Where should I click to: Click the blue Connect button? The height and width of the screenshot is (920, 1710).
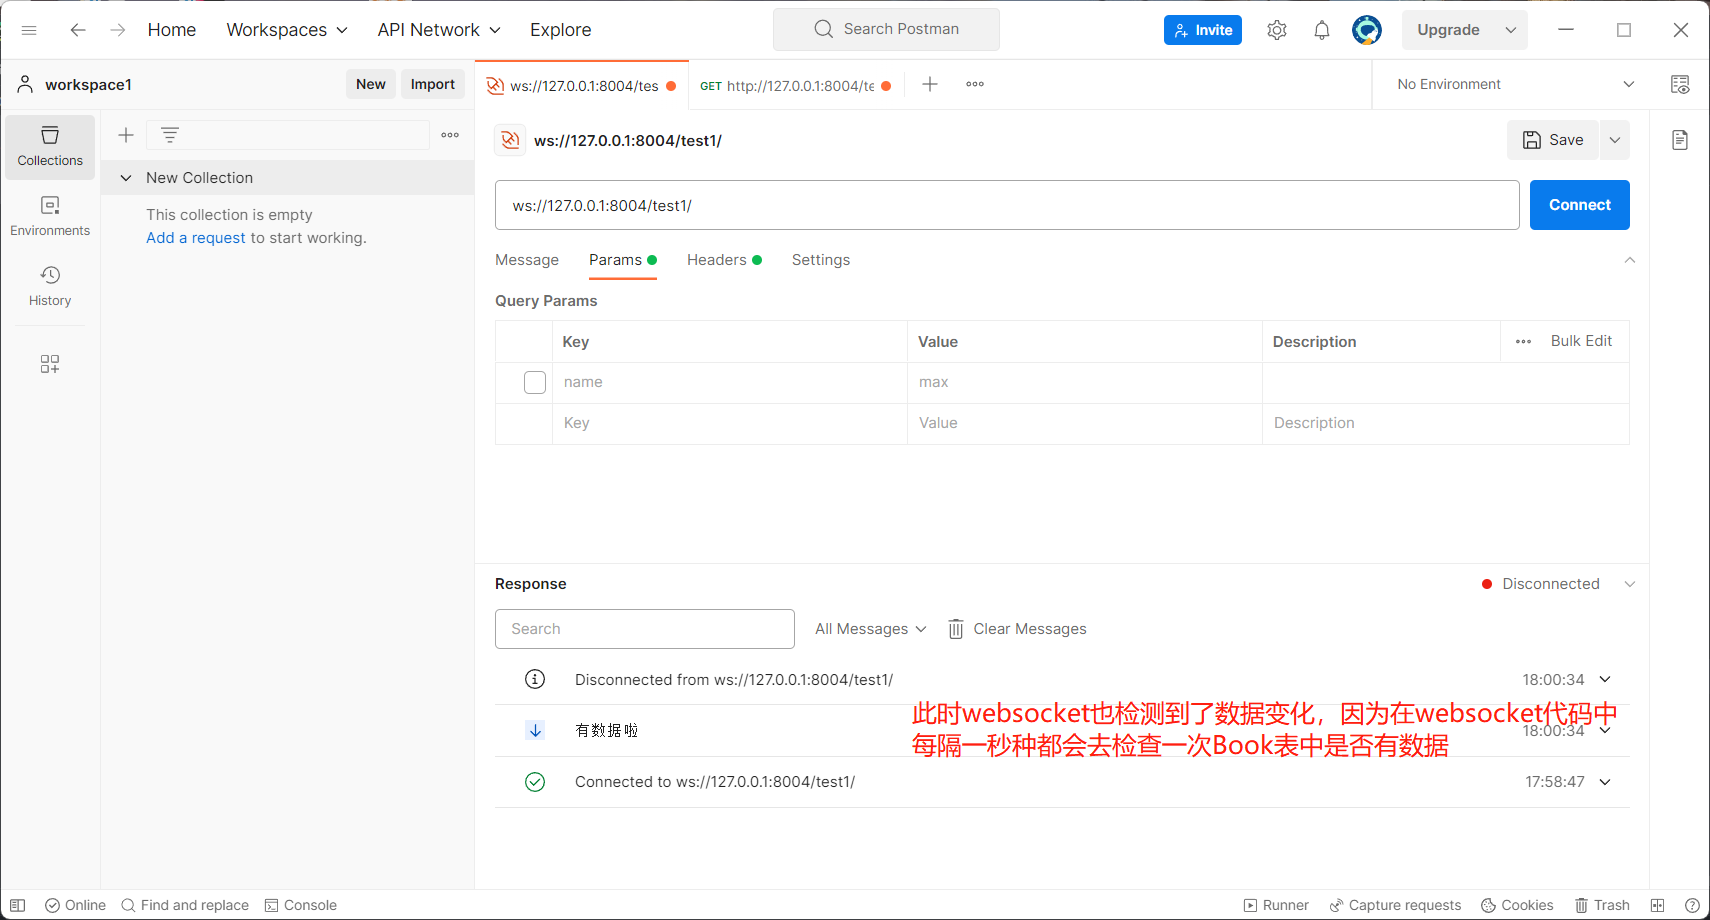coord(1580,205)
